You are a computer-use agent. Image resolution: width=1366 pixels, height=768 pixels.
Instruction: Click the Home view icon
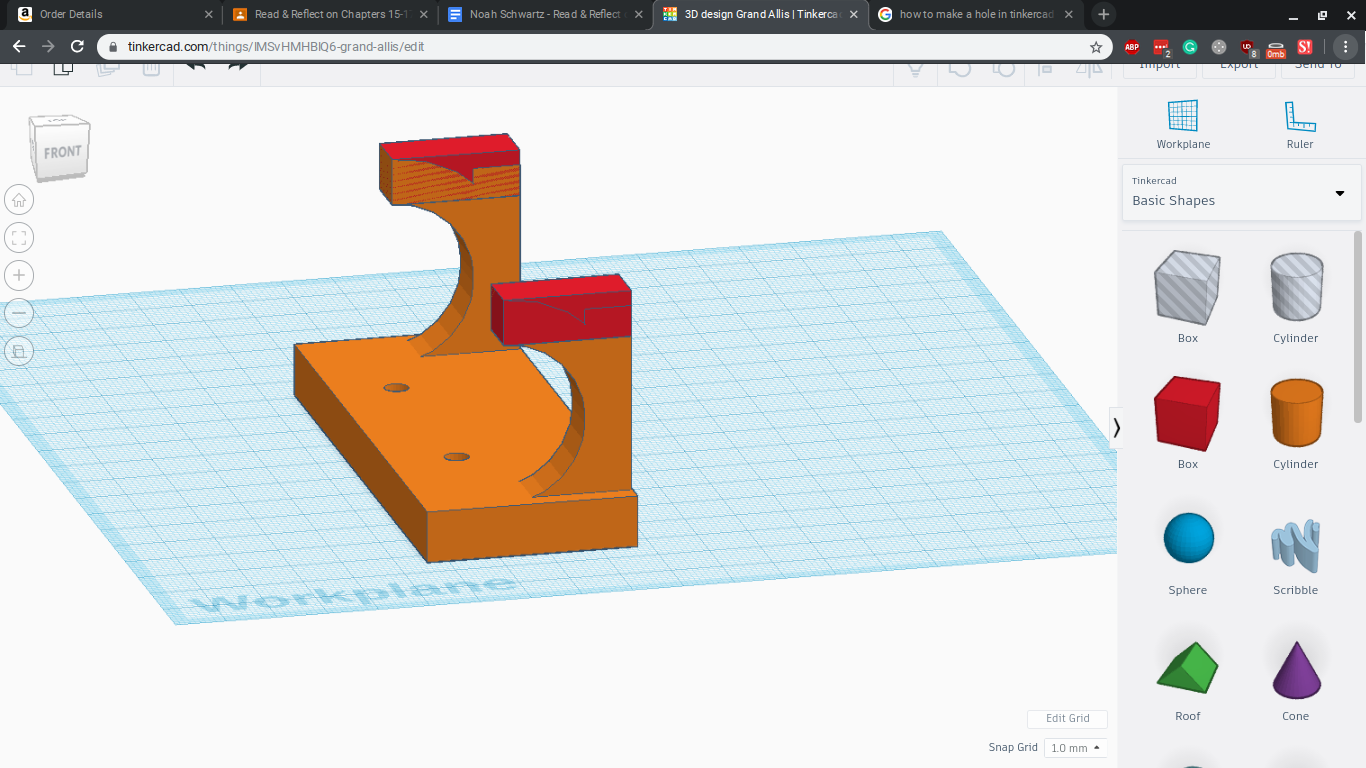pyautogui.click(x=19, y=199)
